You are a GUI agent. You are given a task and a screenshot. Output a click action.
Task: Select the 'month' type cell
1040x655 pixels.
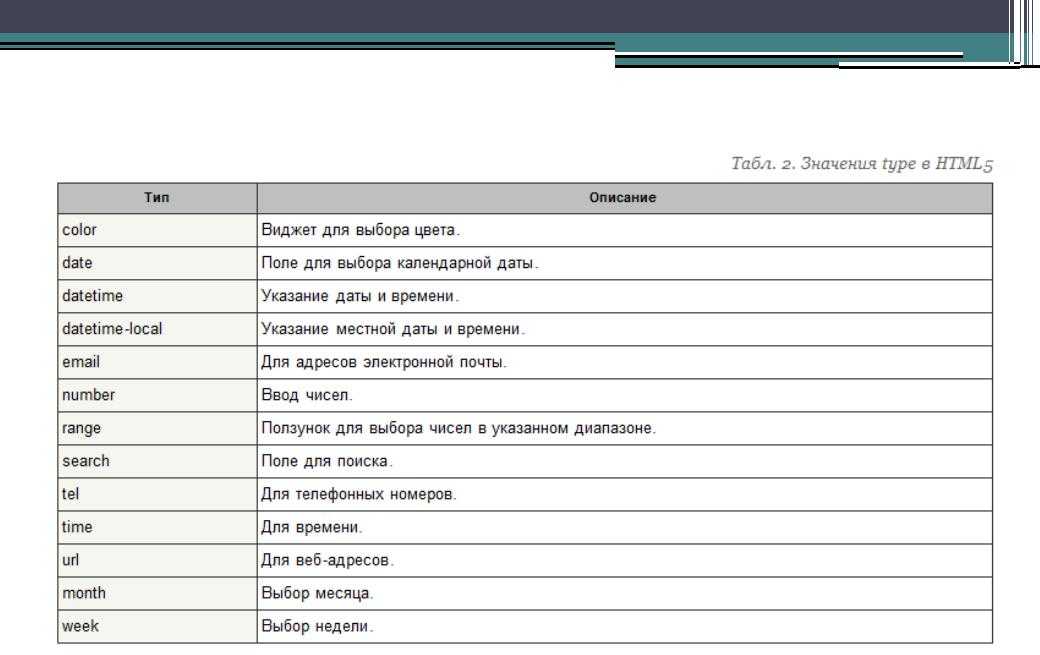click(x=157, y=593)
